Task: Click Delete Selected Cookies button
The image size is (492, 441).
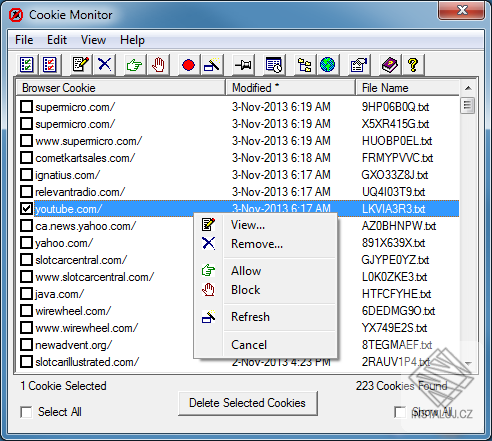Action: [248, 403]
